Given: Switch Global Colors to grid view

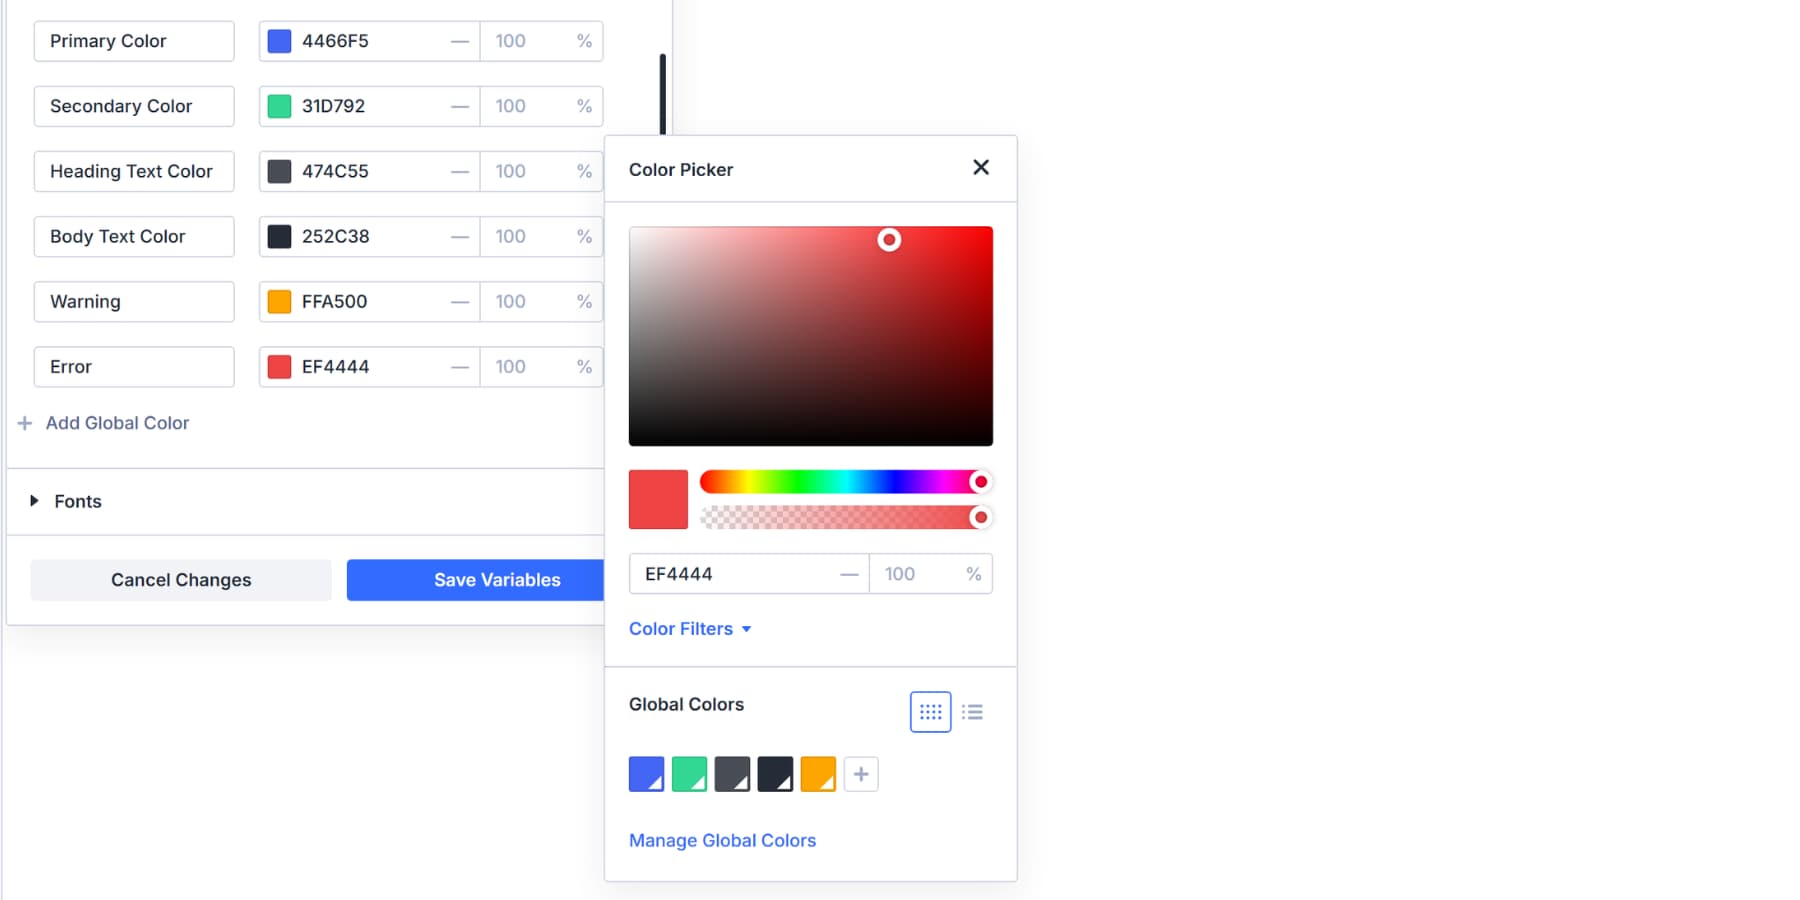Looking at the screenshot, I should [x=930, y=711].
